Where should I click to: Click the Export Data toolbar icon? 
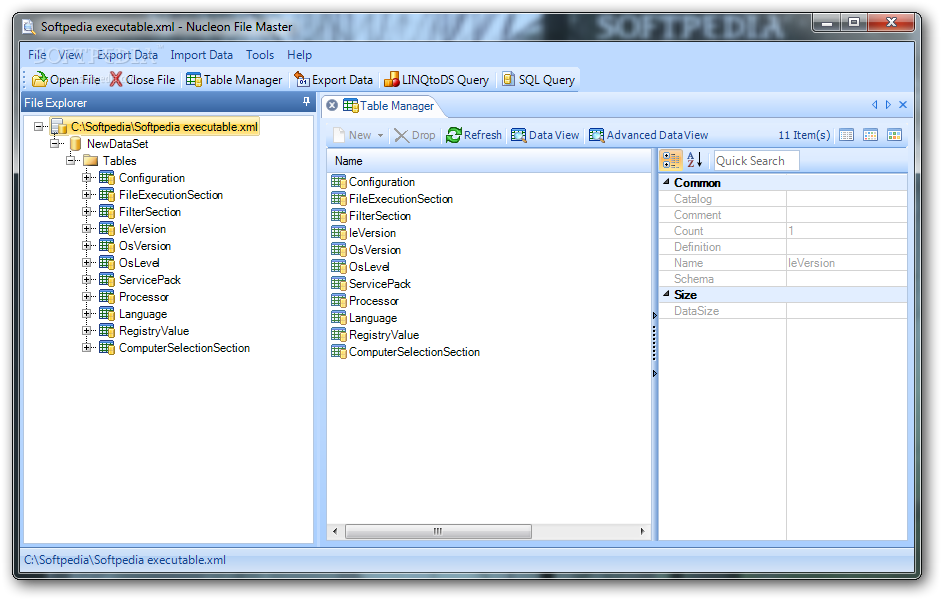(x=302, y=79)
